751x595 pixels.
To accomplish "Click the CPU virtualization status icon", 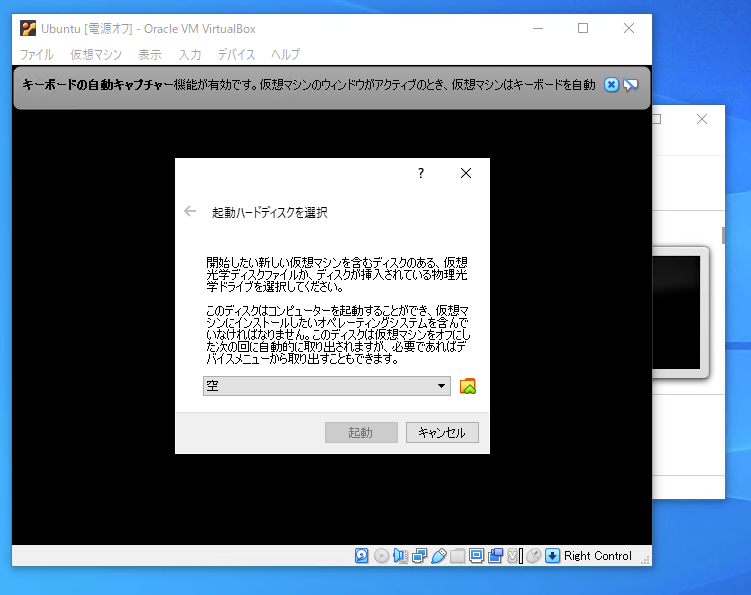I will [515, 556].
